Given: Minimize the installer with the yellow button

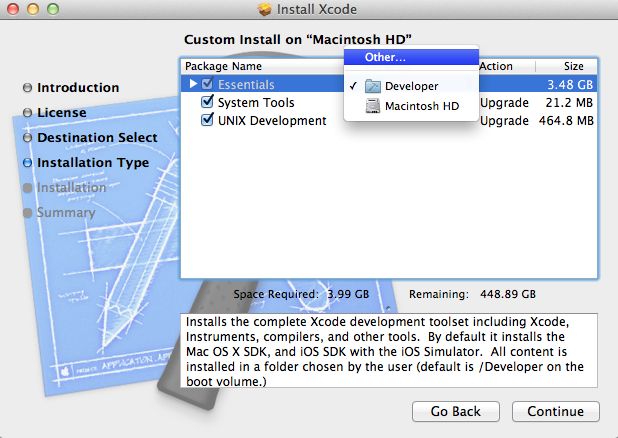Looking at the screenshot, I should 33,9.
